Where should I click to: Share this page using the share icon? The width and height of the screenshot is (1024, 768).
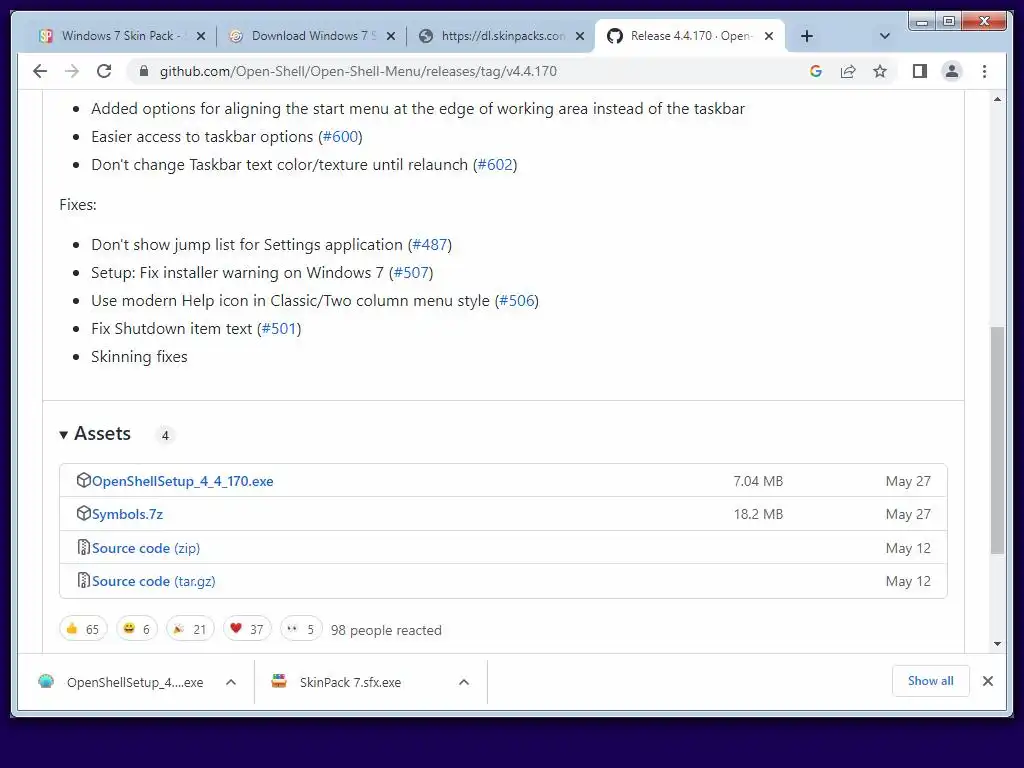point(848,71)
